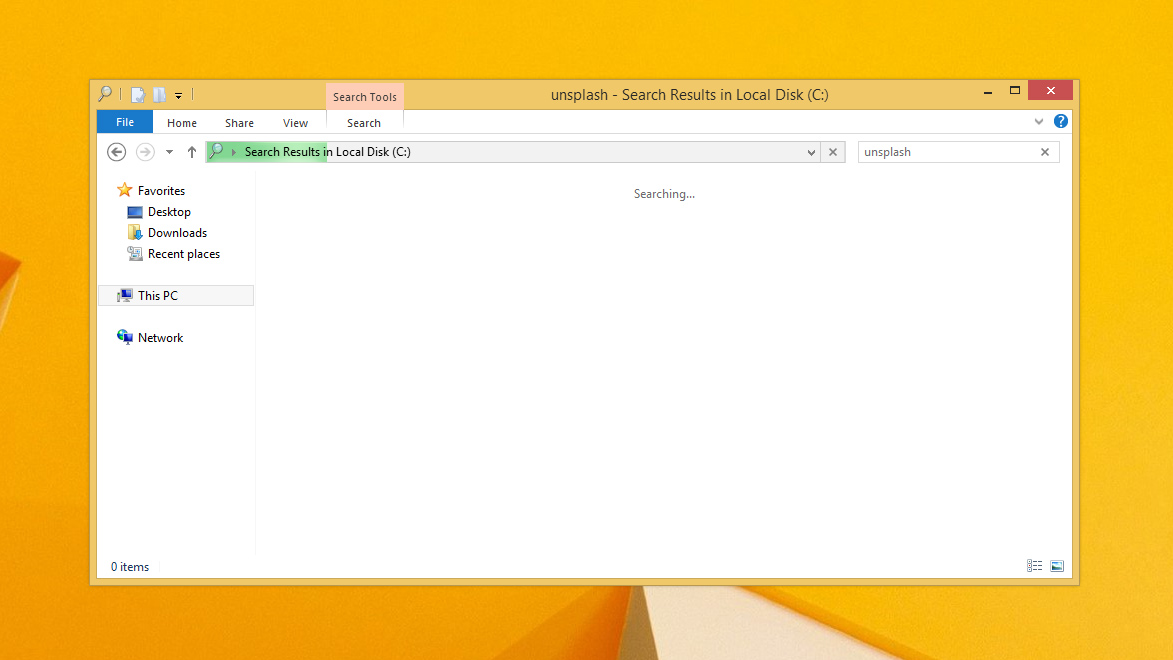Viewport: 1173px width, 660px height.
Task: Clear the unsplash search box
Action: (1044, 151)
